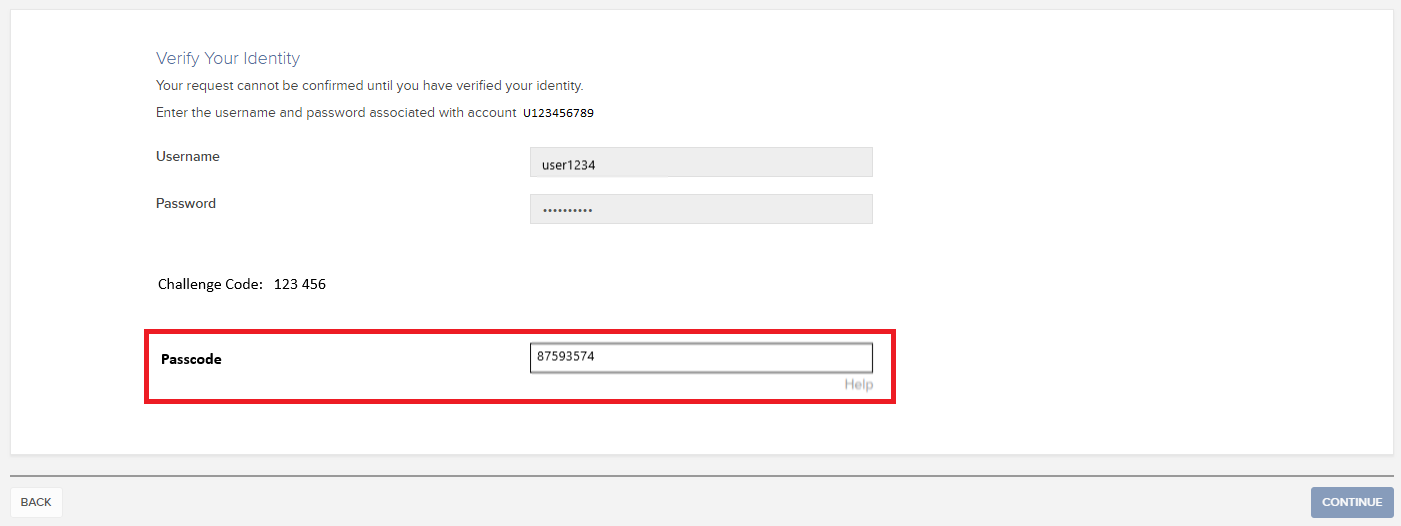Click the Username input field

[x=701, y=162]
